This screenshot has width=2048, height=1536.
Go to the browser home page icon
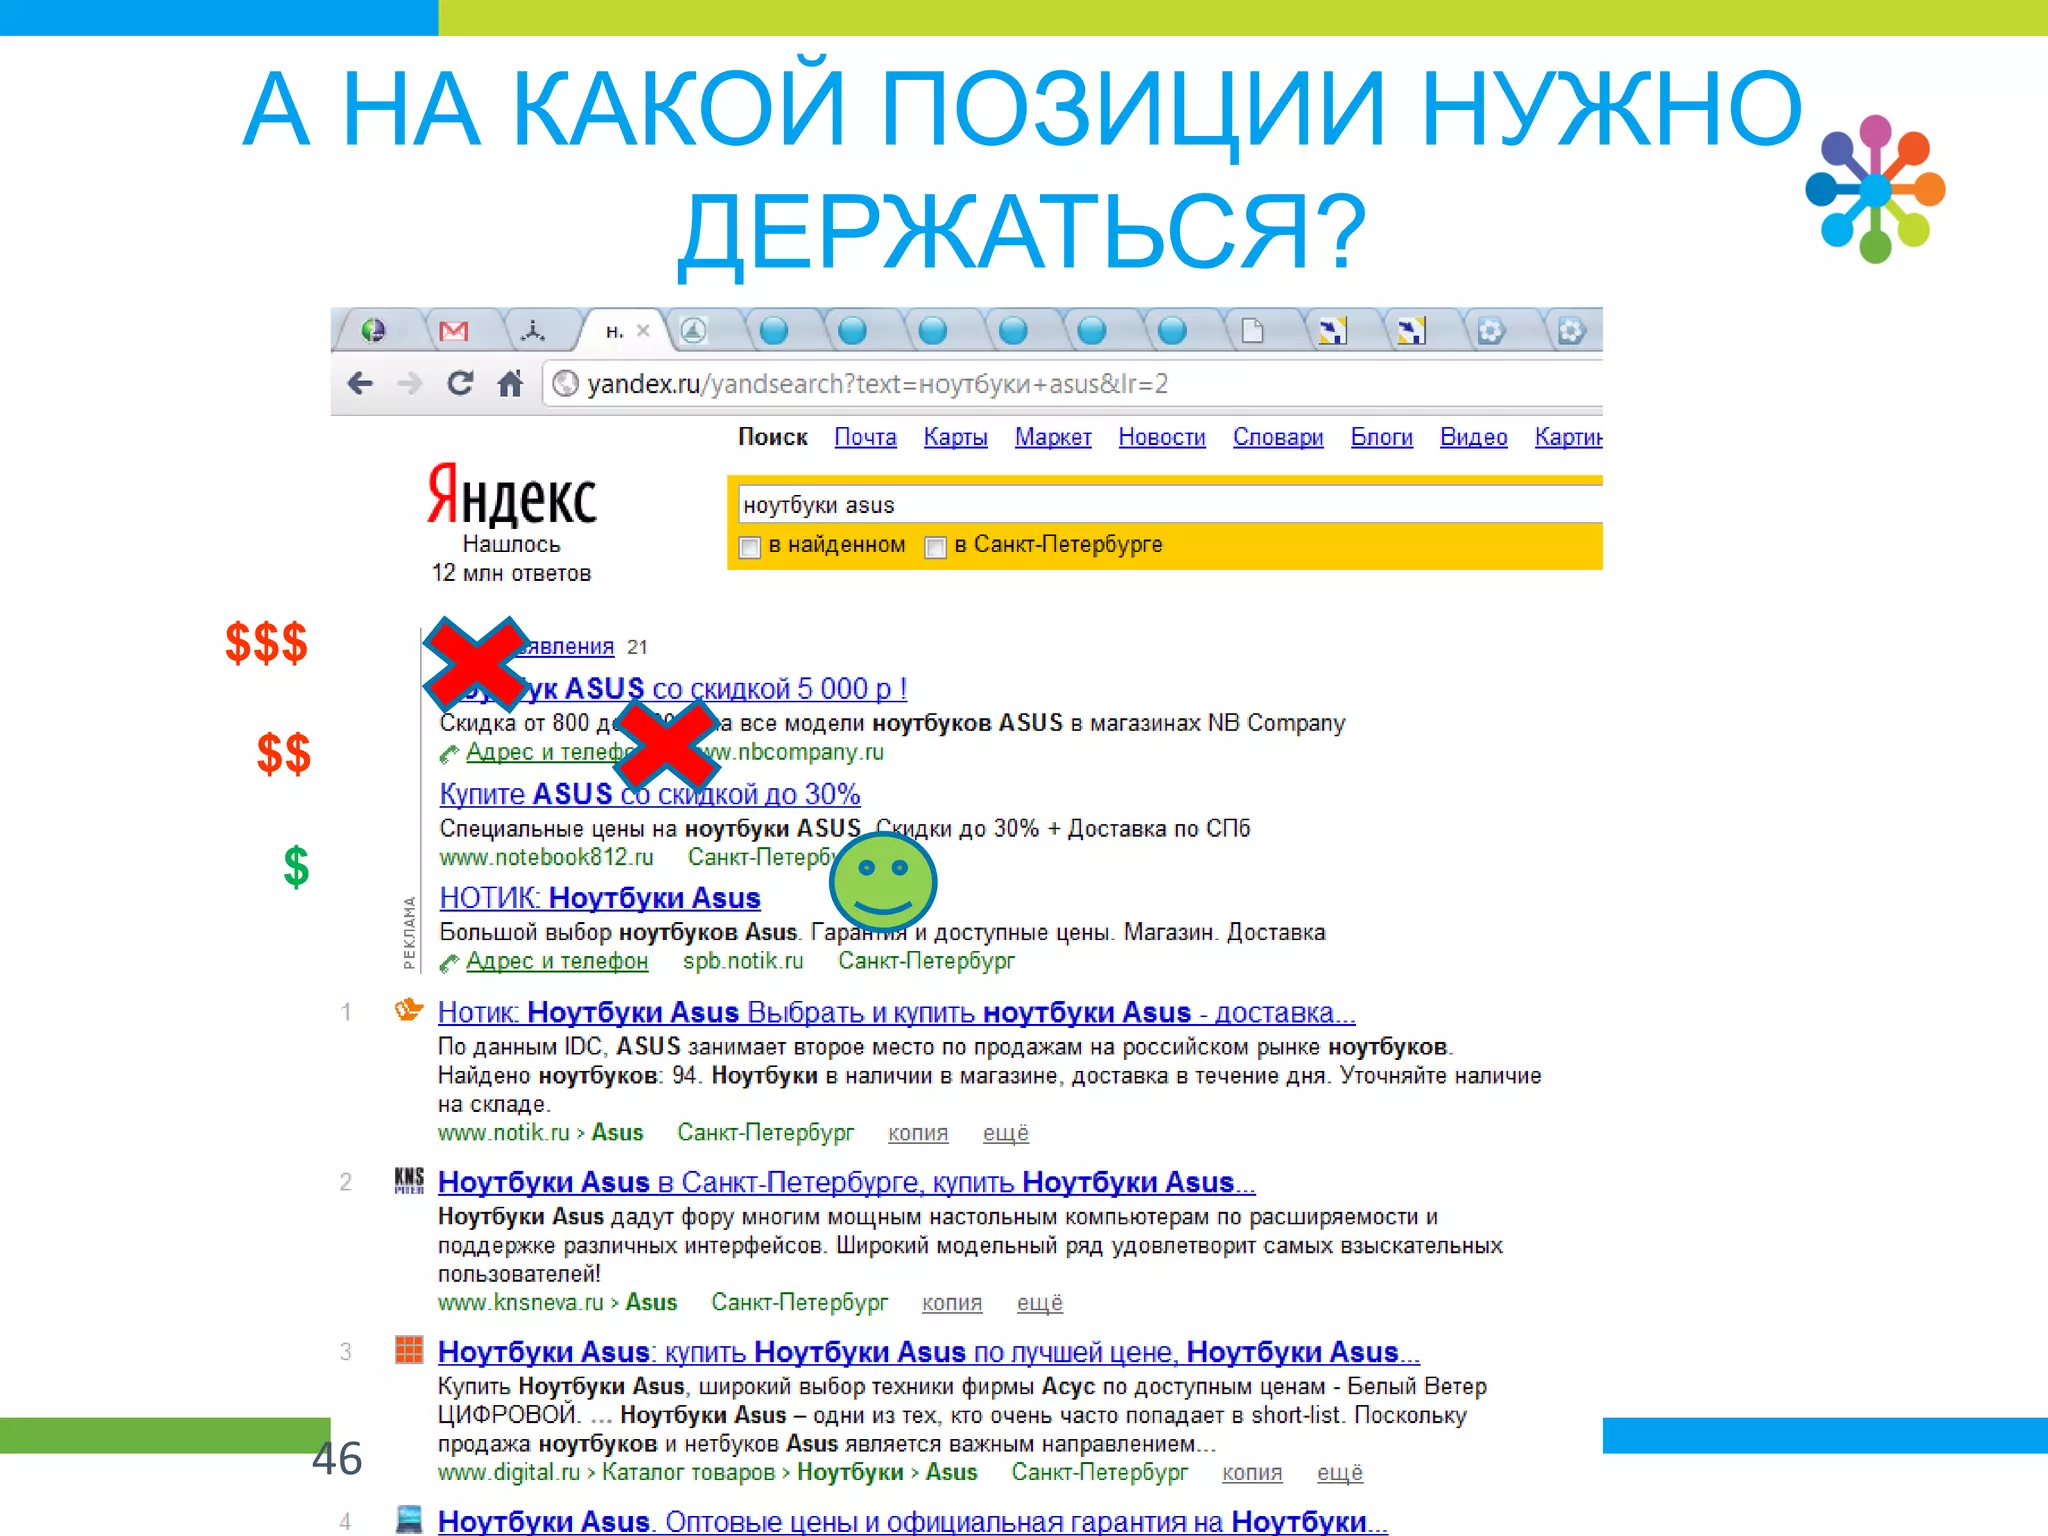[510, 383]
